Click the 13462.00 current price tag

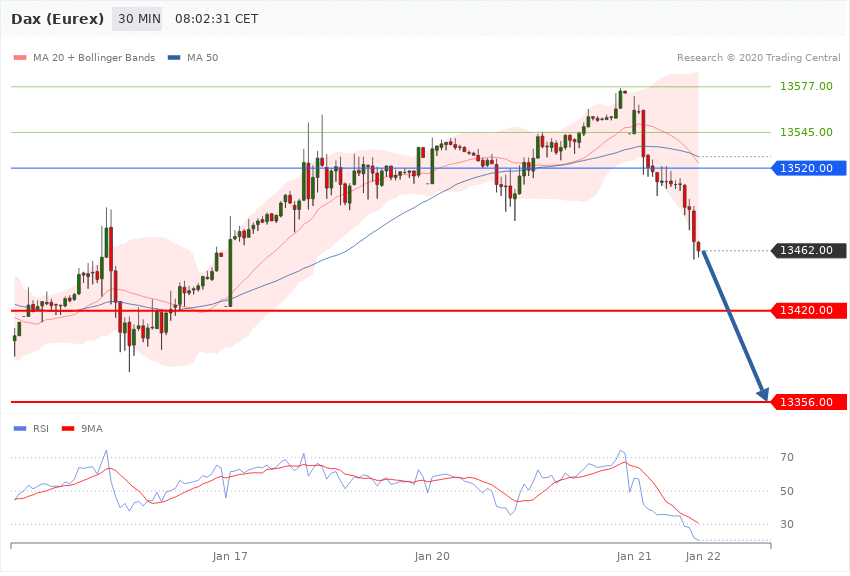tap(808, 250)
